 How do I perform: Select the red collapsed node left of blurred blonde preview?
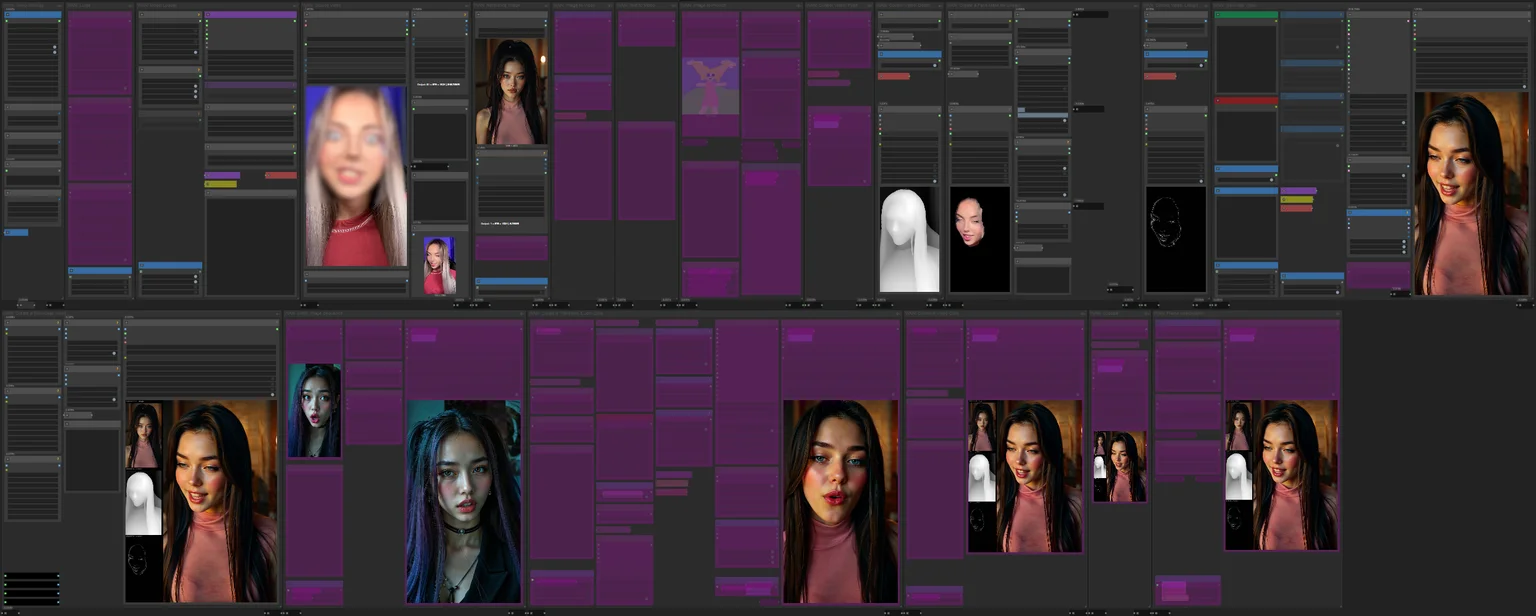281,175
